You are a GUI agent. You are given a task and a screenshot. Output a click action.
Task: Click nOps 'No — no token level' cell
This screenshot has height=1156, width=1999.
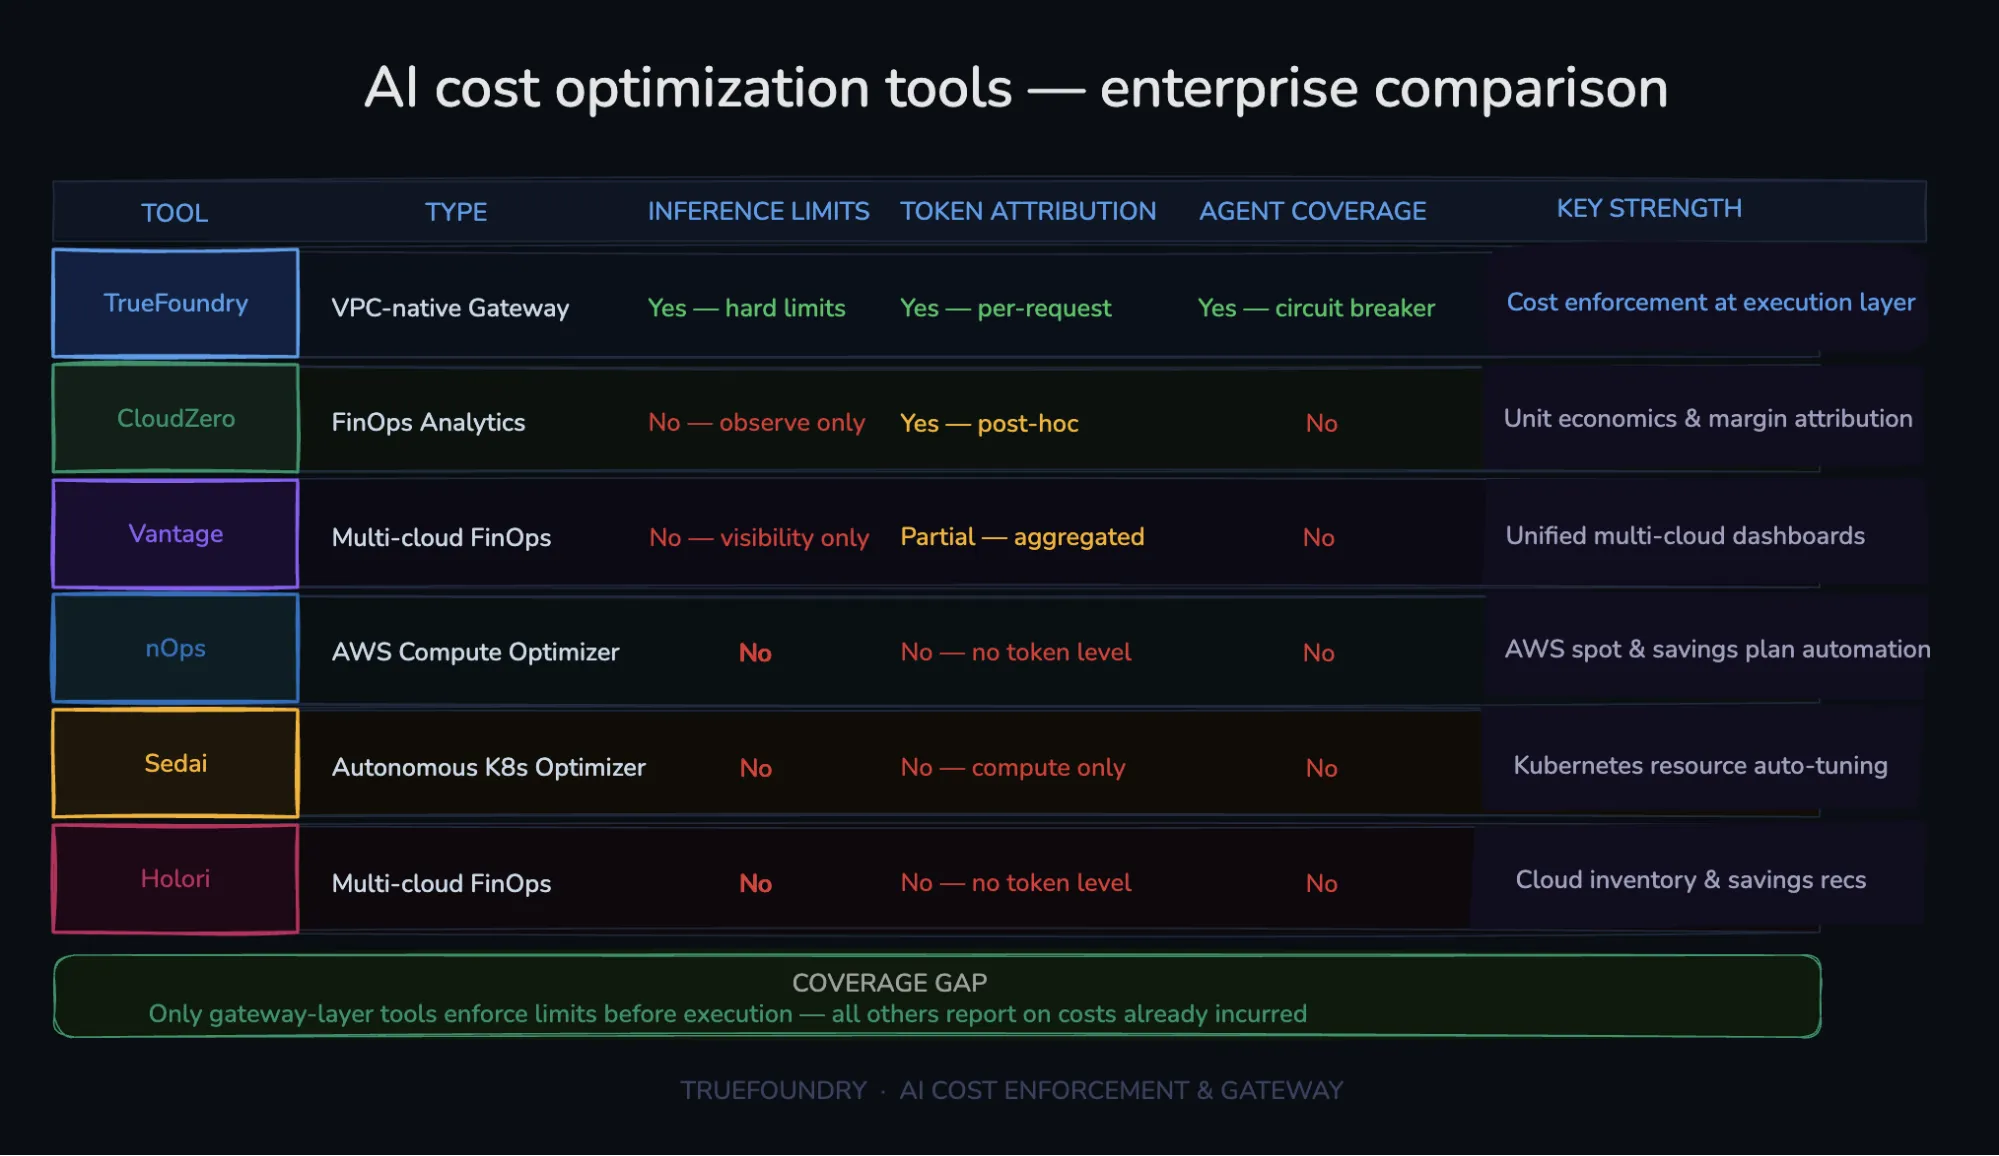point(1015,652)
